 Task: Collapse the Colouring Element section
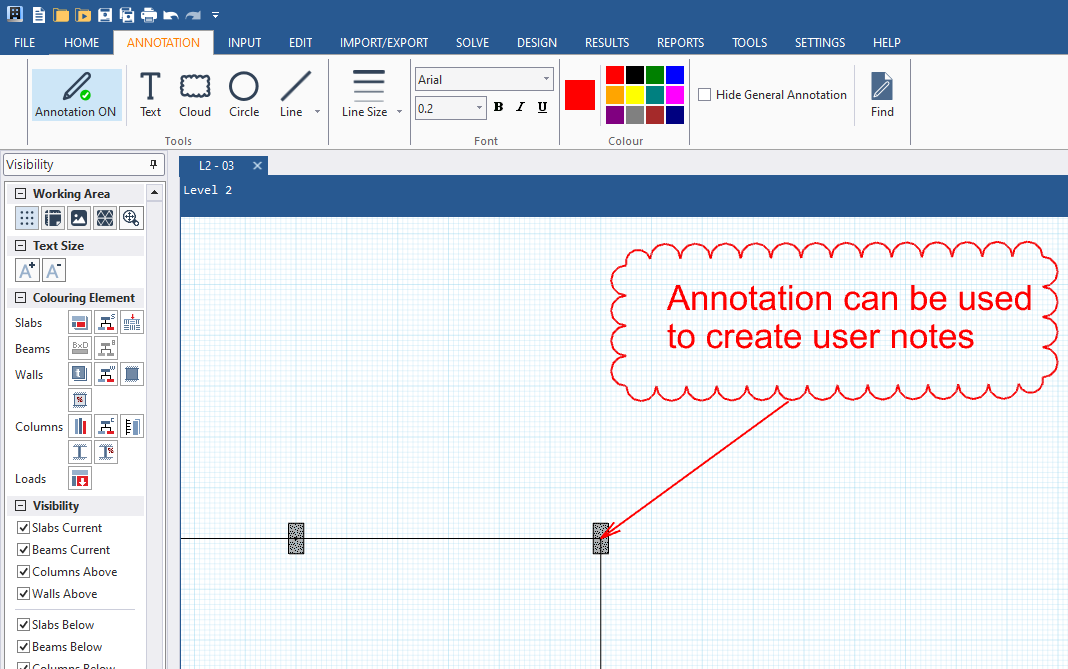coord(20,298)
